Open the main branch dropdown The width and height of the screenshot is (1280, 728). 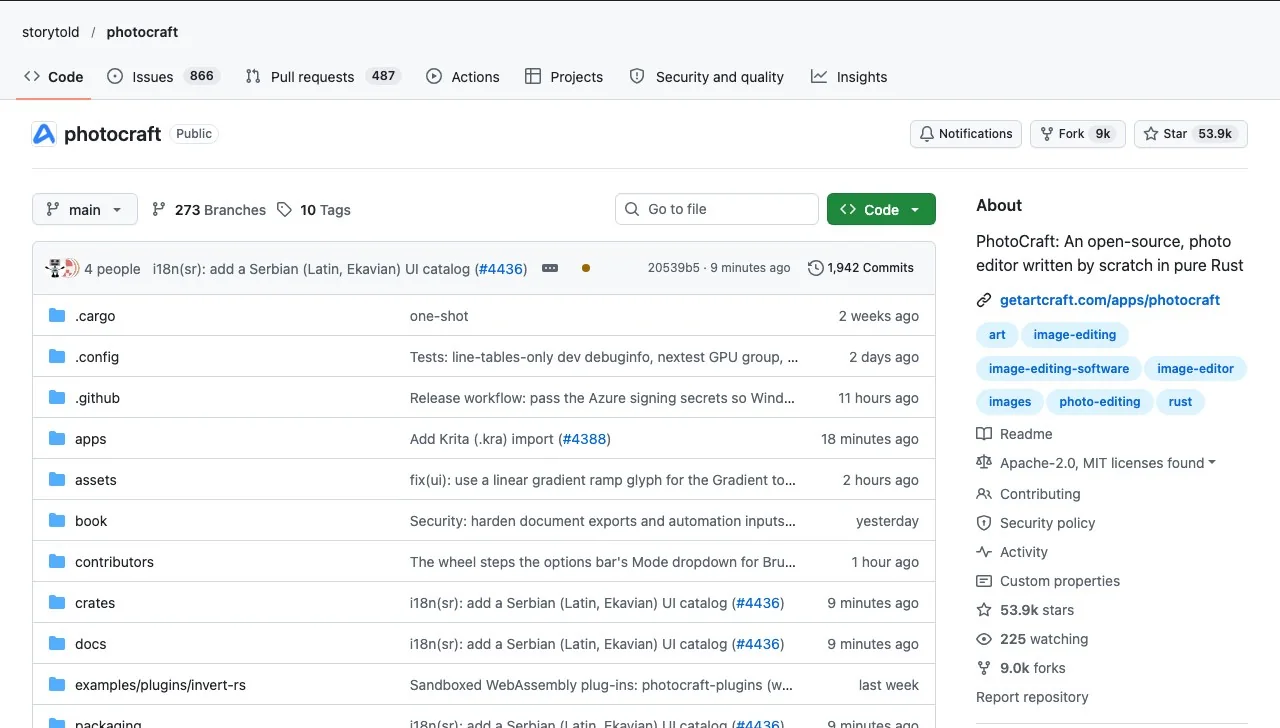pyautogui.click(x=85, y=209)
